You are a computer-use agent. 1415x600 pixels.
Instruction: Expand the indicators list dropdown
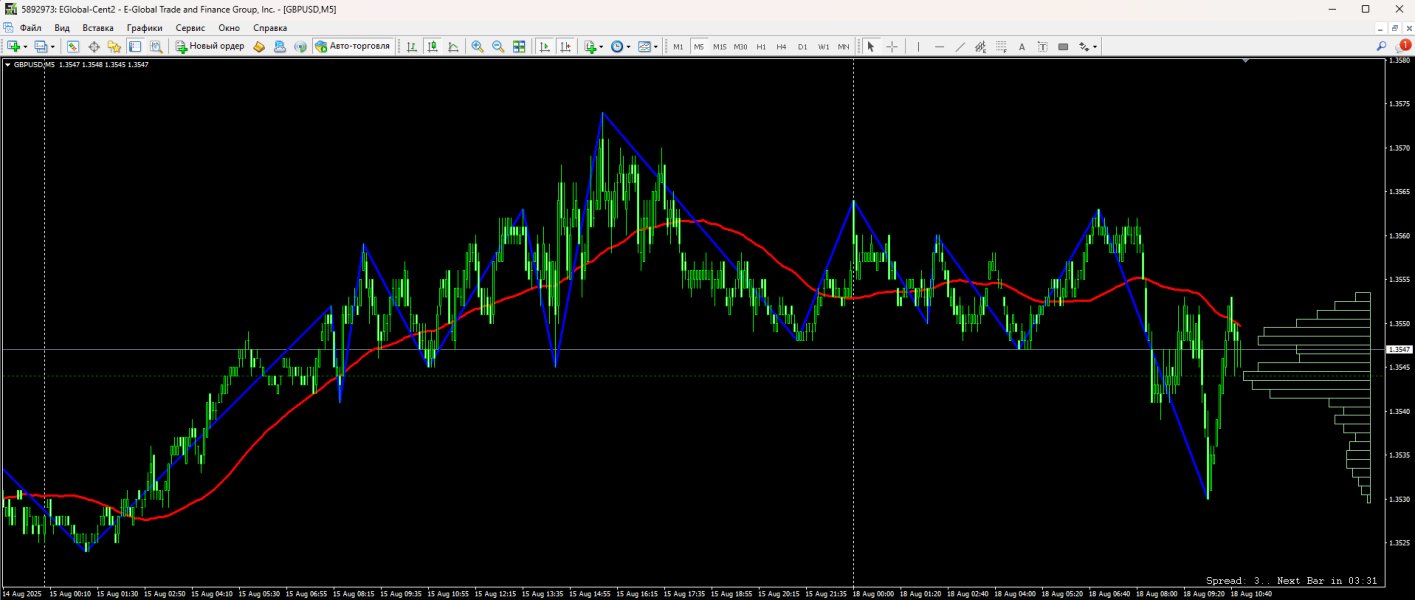click(x=601, y=47)
